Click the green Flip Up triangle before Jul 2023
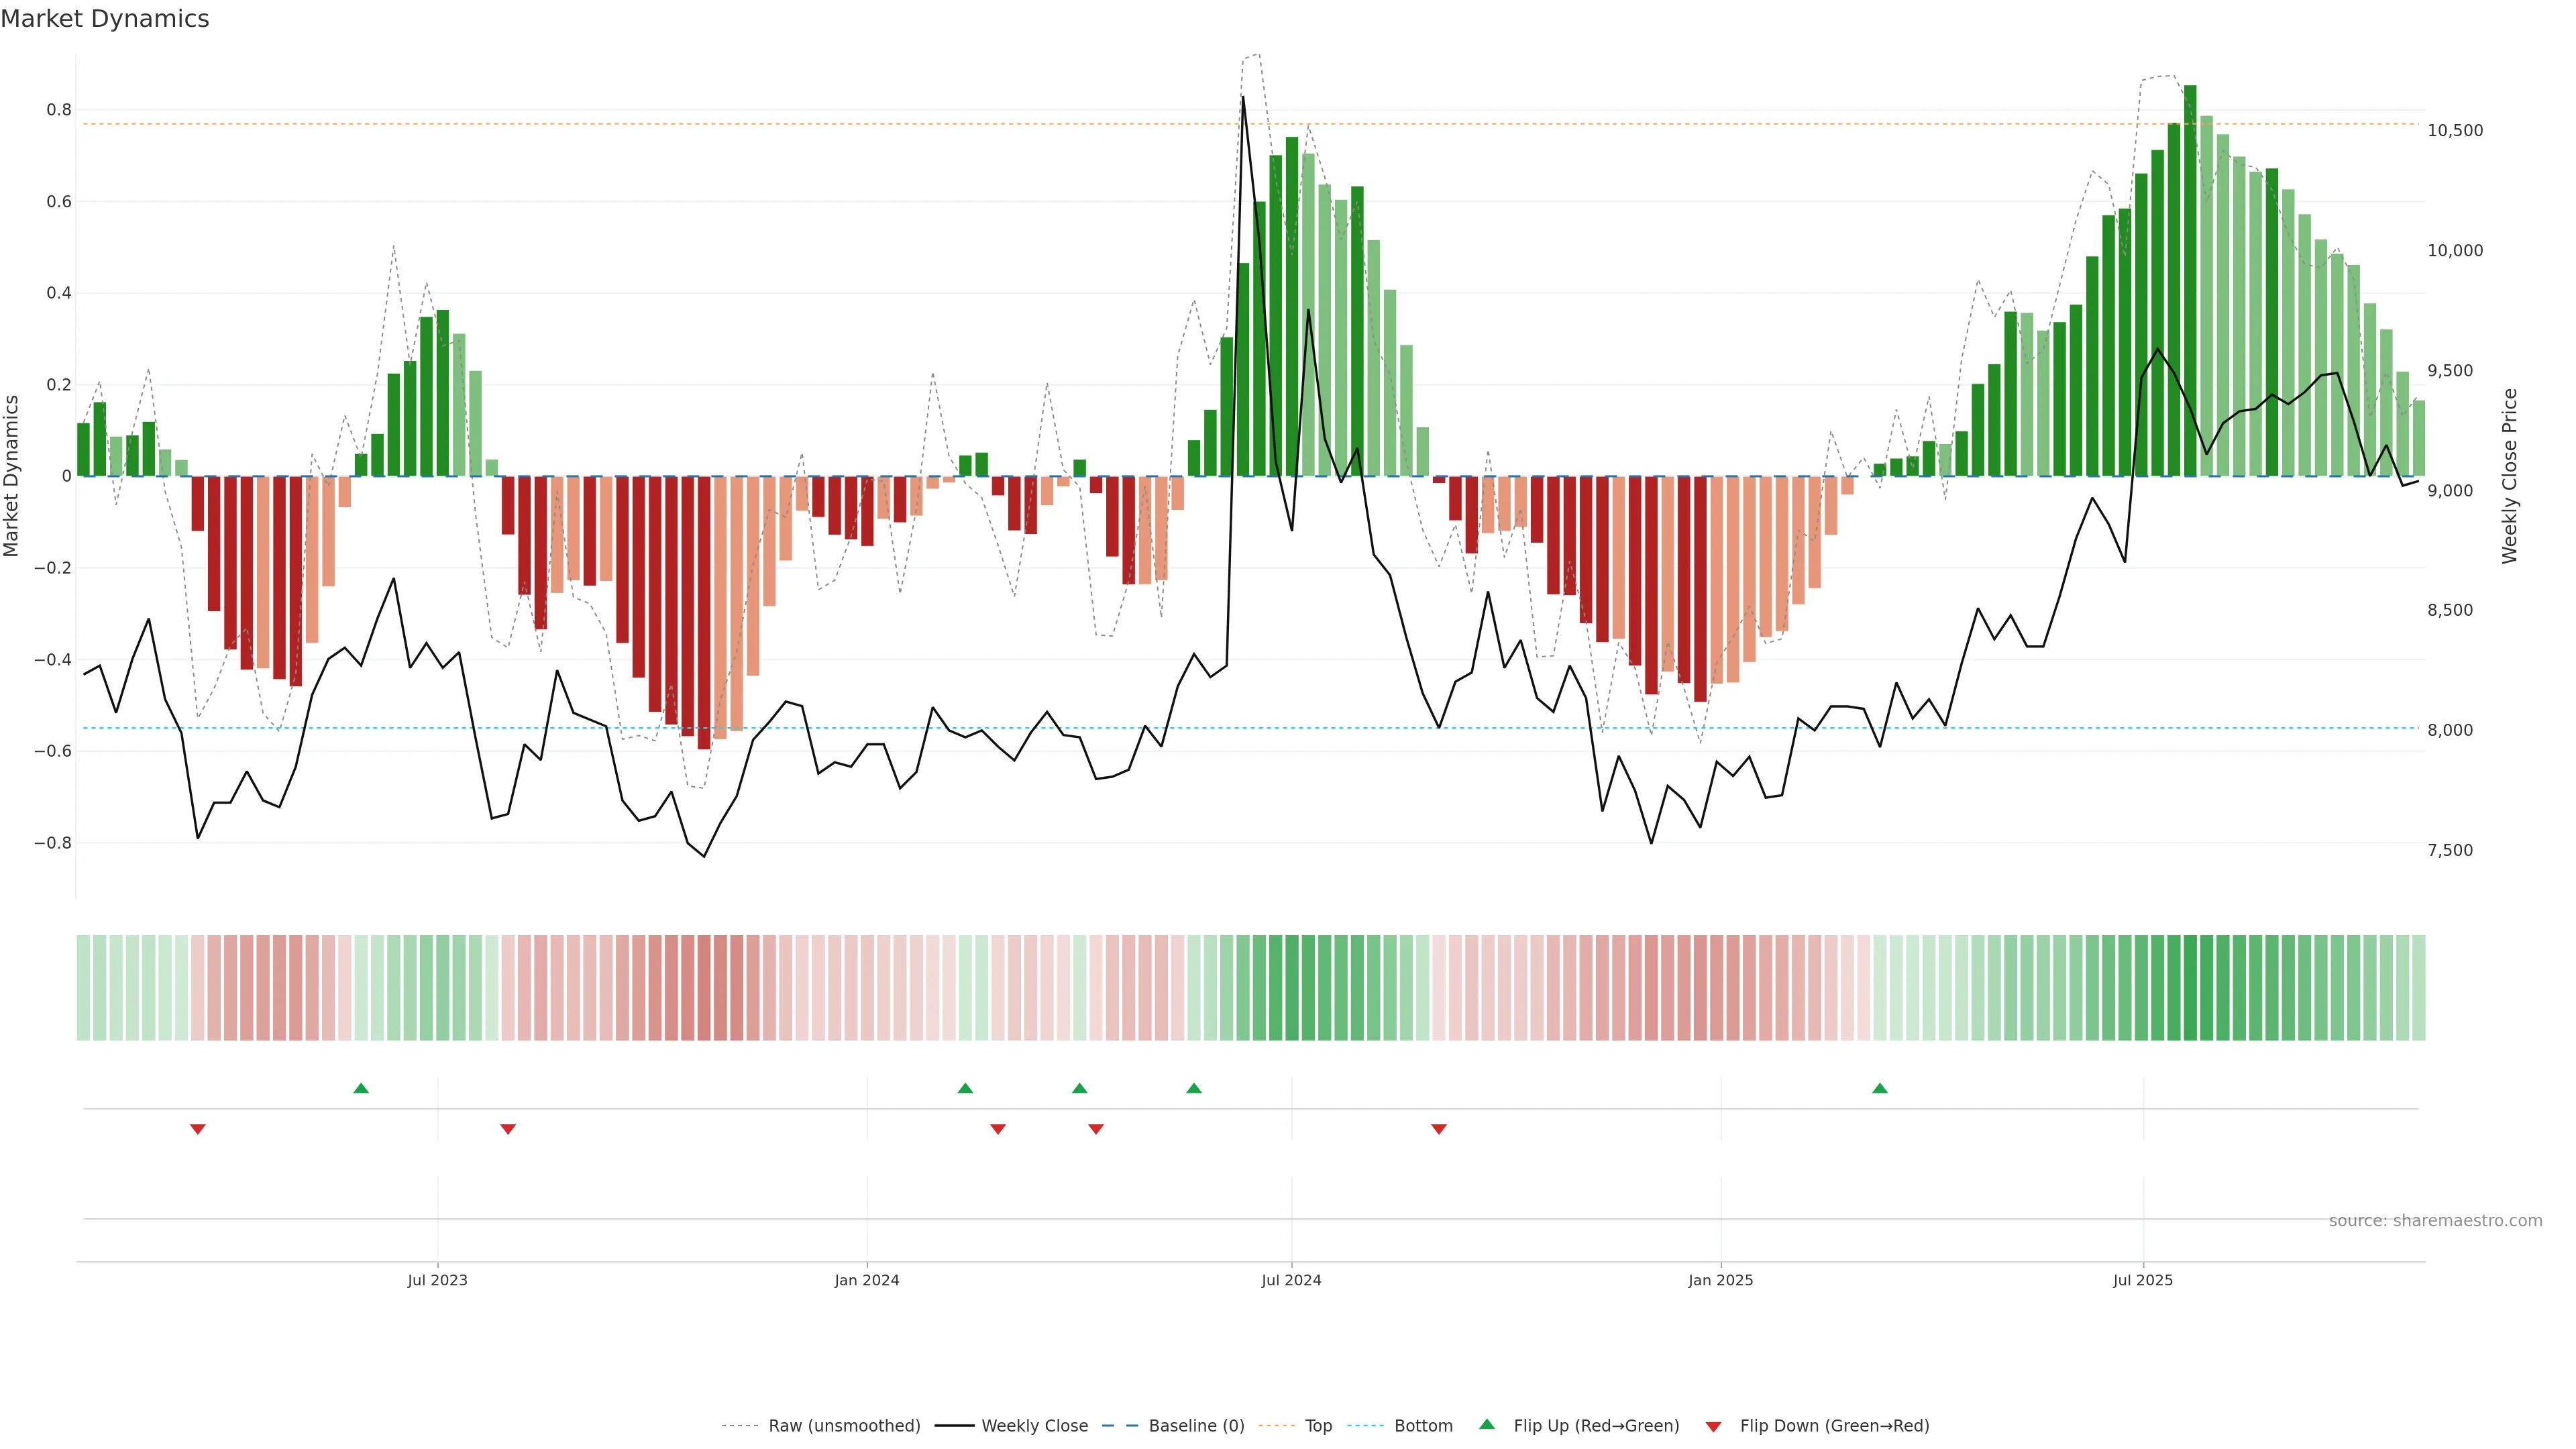Viewport: 2576px width, 1449px height. (x=361, y=1088)
